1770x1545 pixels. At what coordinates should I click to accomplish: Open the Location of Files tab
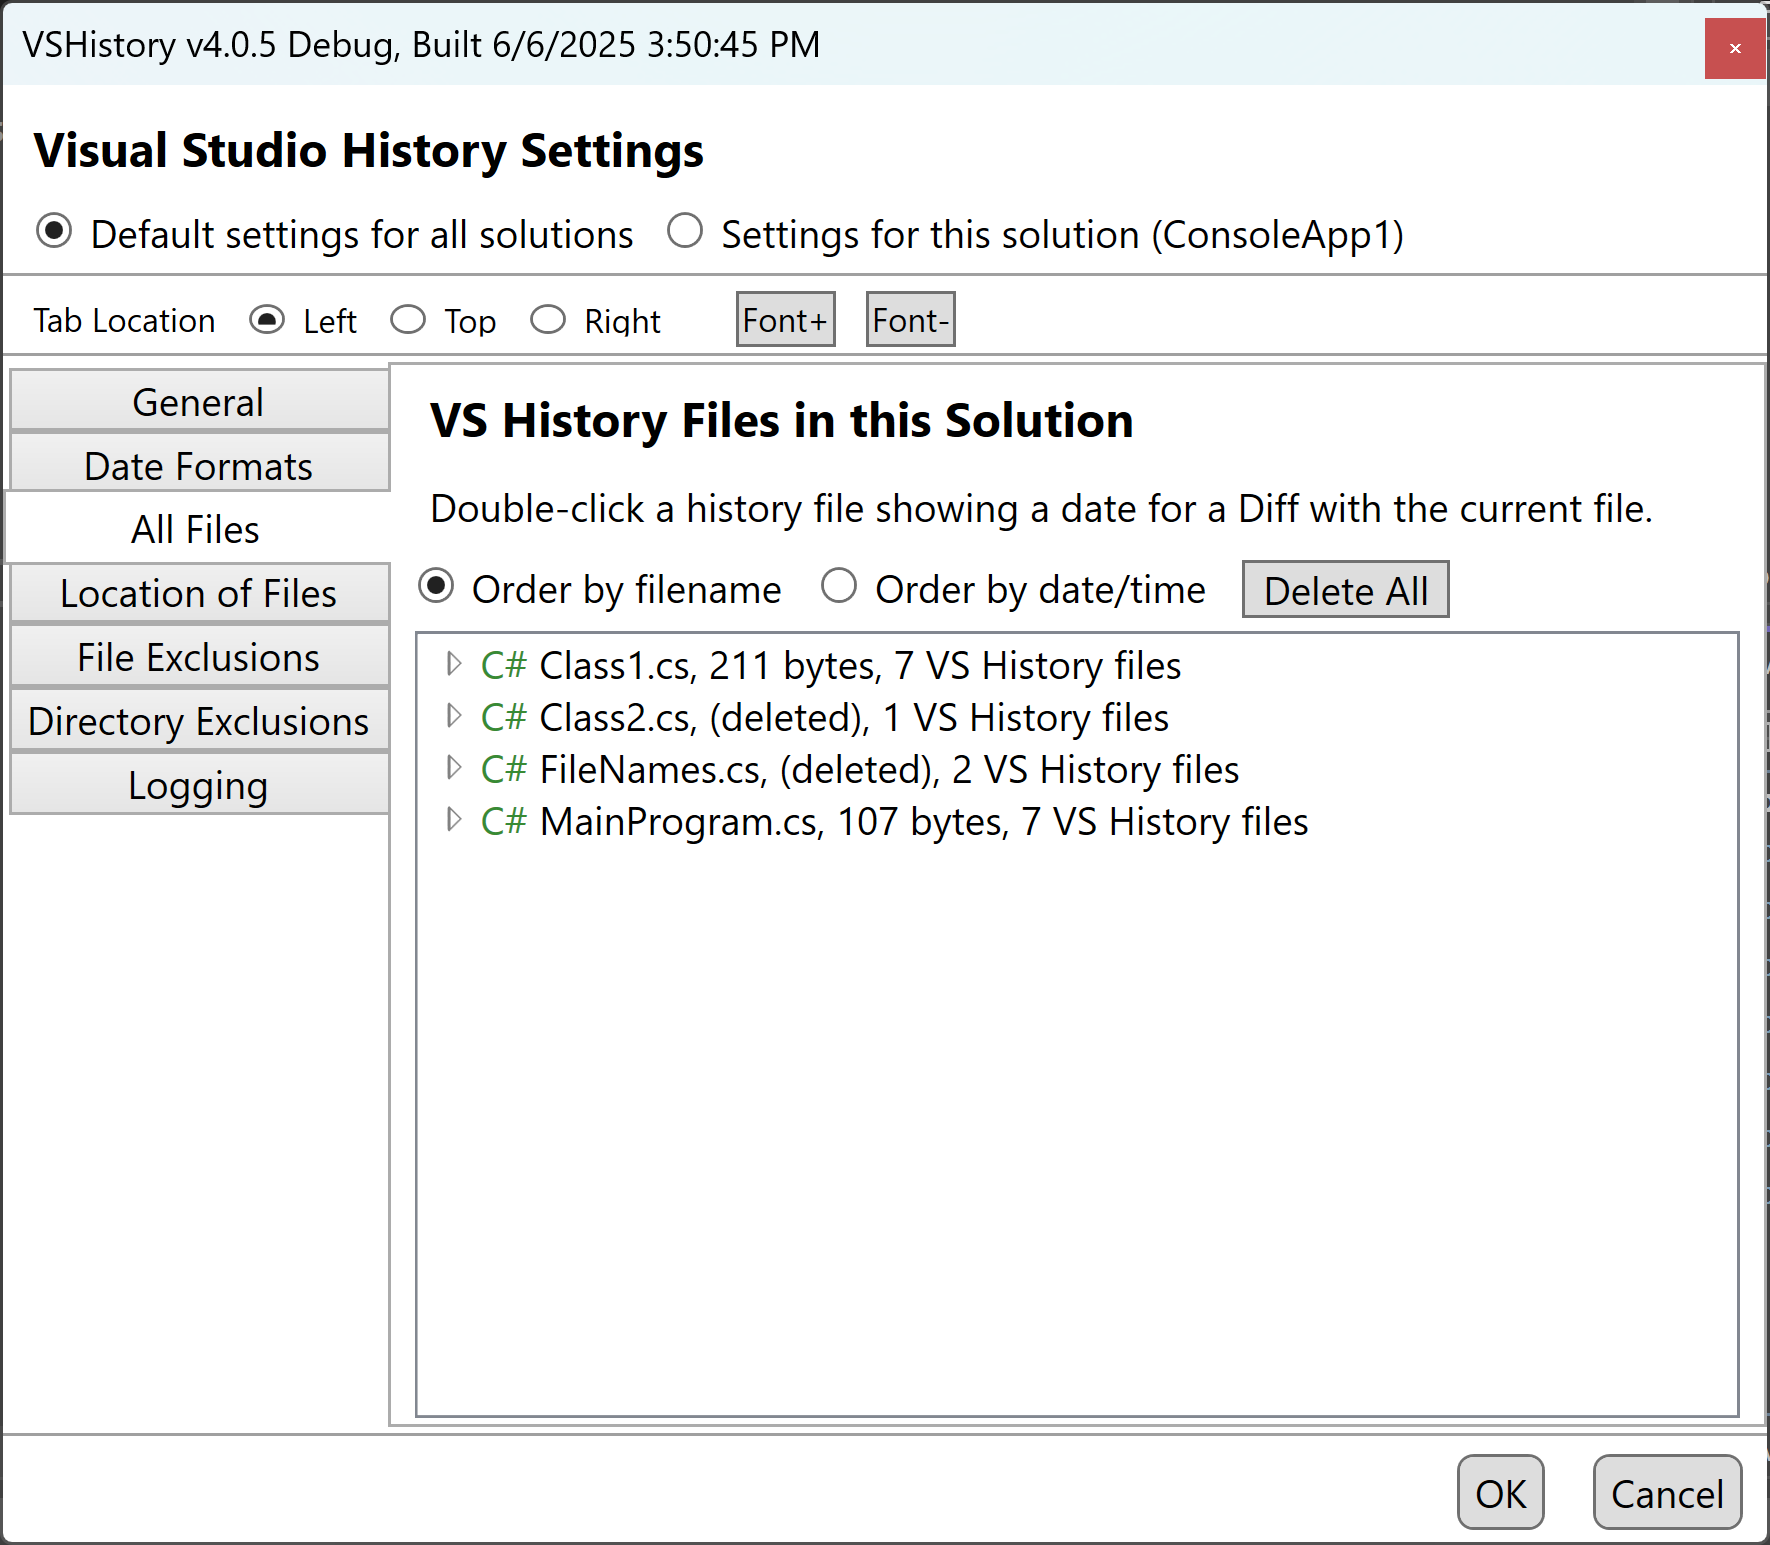[x=197, y=593]
